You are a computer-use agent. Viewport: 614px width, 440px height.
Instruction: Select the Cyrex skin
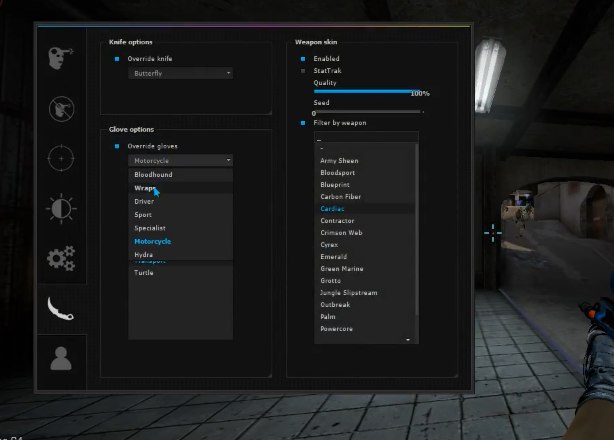(x=365, y=245)
